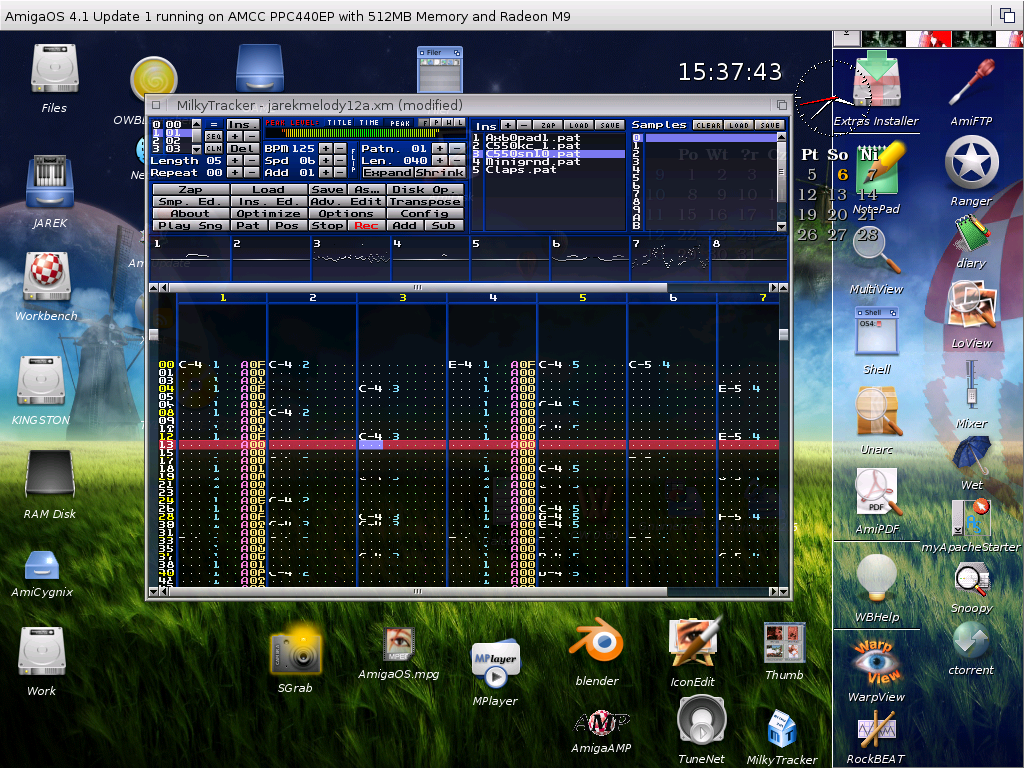Open the Files drive icon on desktop

55,70
